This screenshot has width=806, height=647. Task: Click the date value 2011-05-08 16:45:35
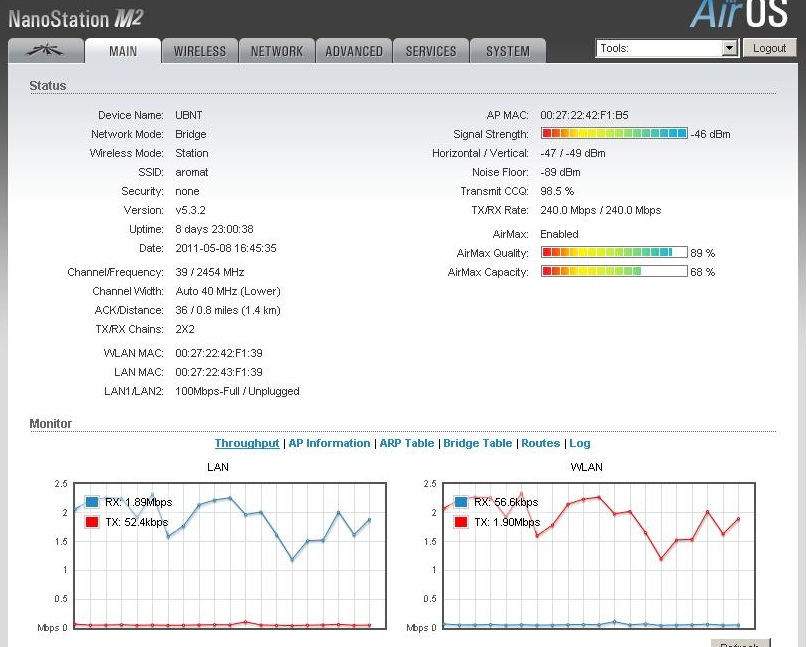tap(226, 248)
